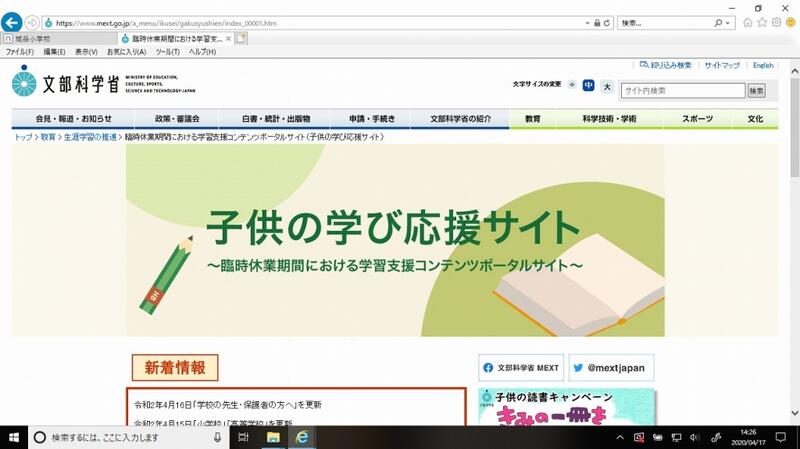
Task: Open the browser home page icon
Action: point(748,22)
